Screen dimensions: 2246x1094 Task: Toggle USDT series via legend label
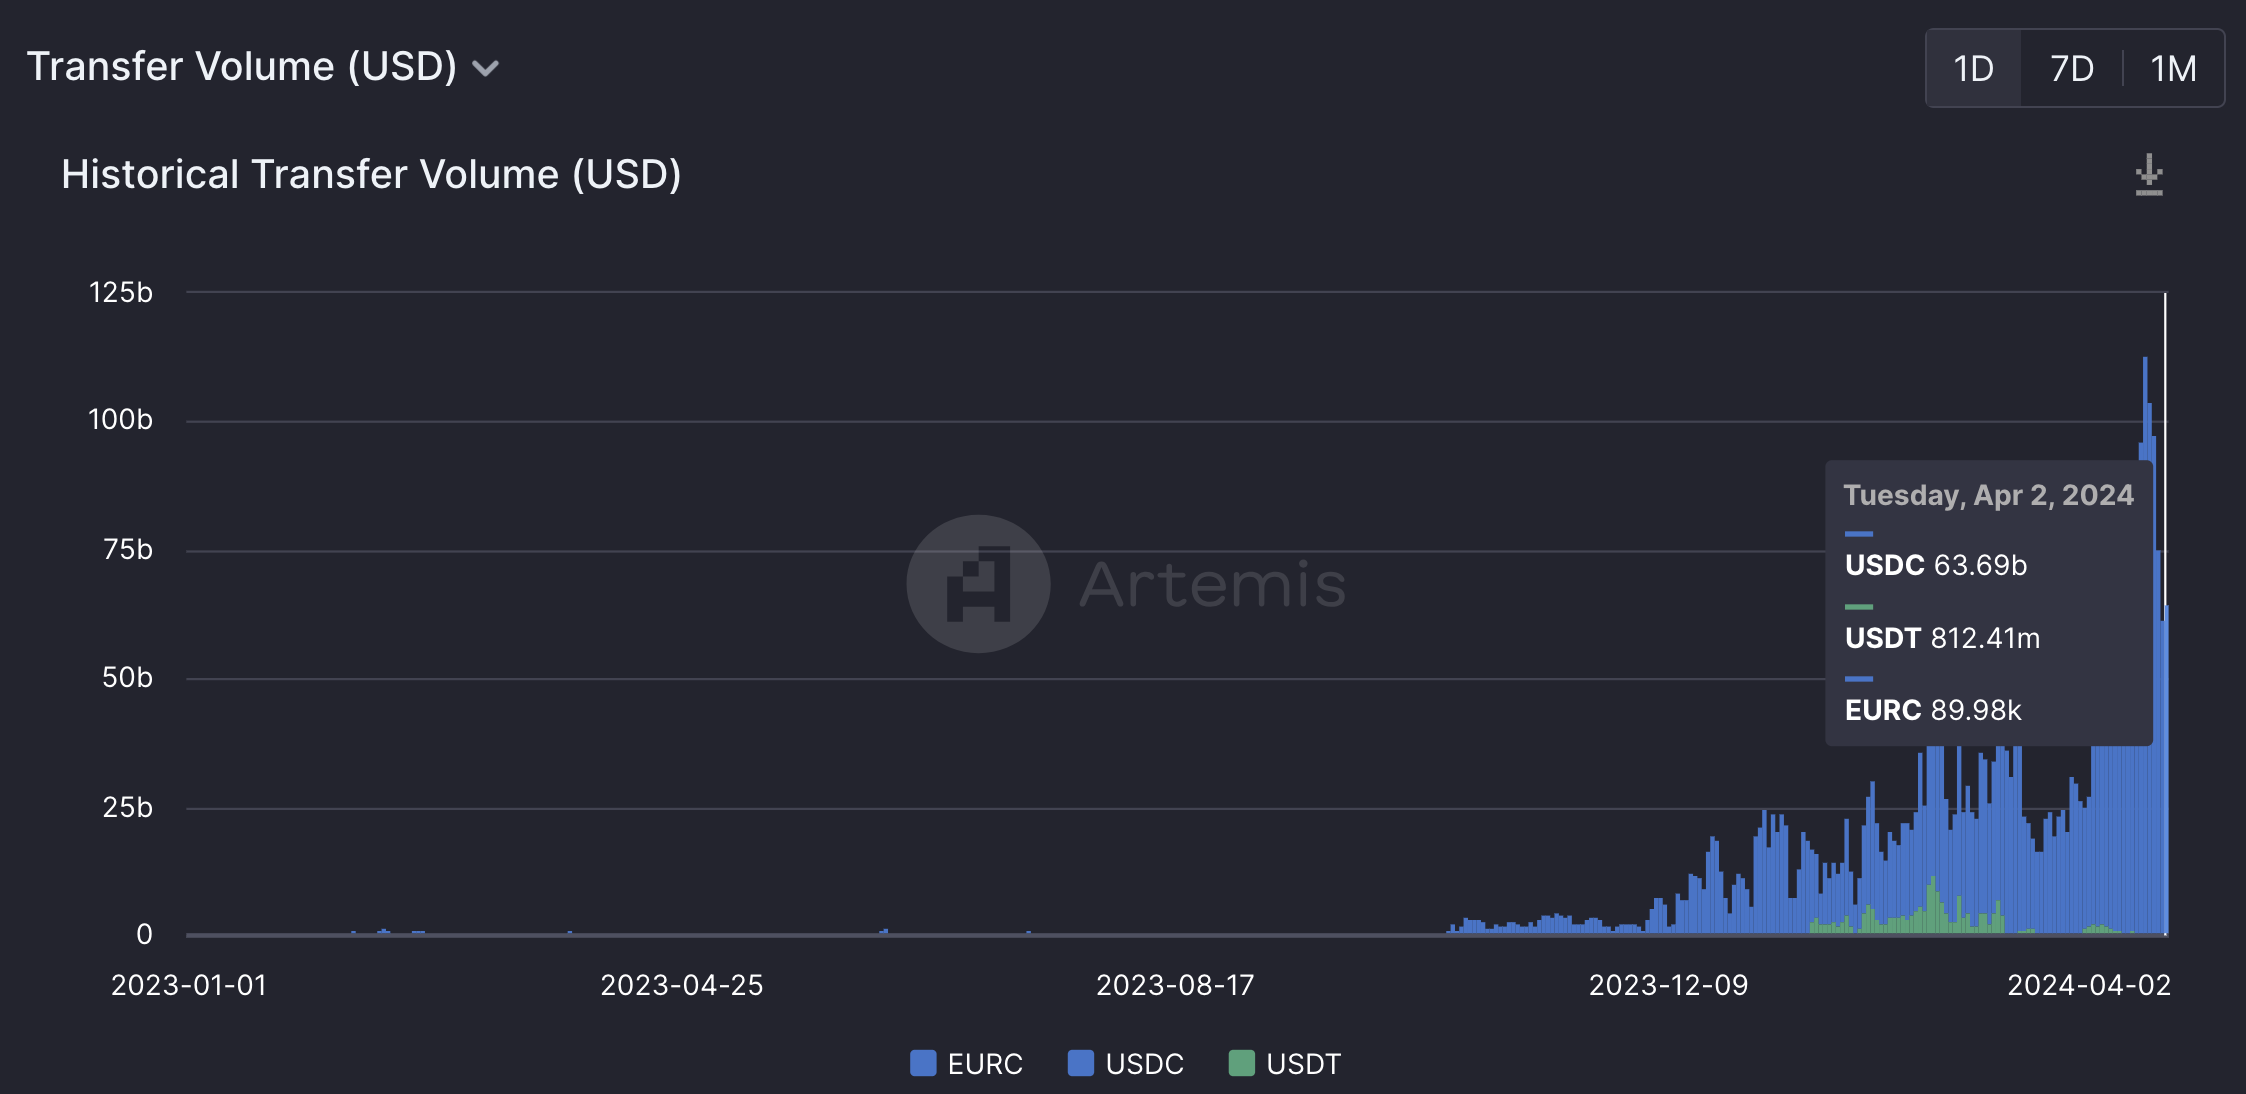(1303, 1064)
